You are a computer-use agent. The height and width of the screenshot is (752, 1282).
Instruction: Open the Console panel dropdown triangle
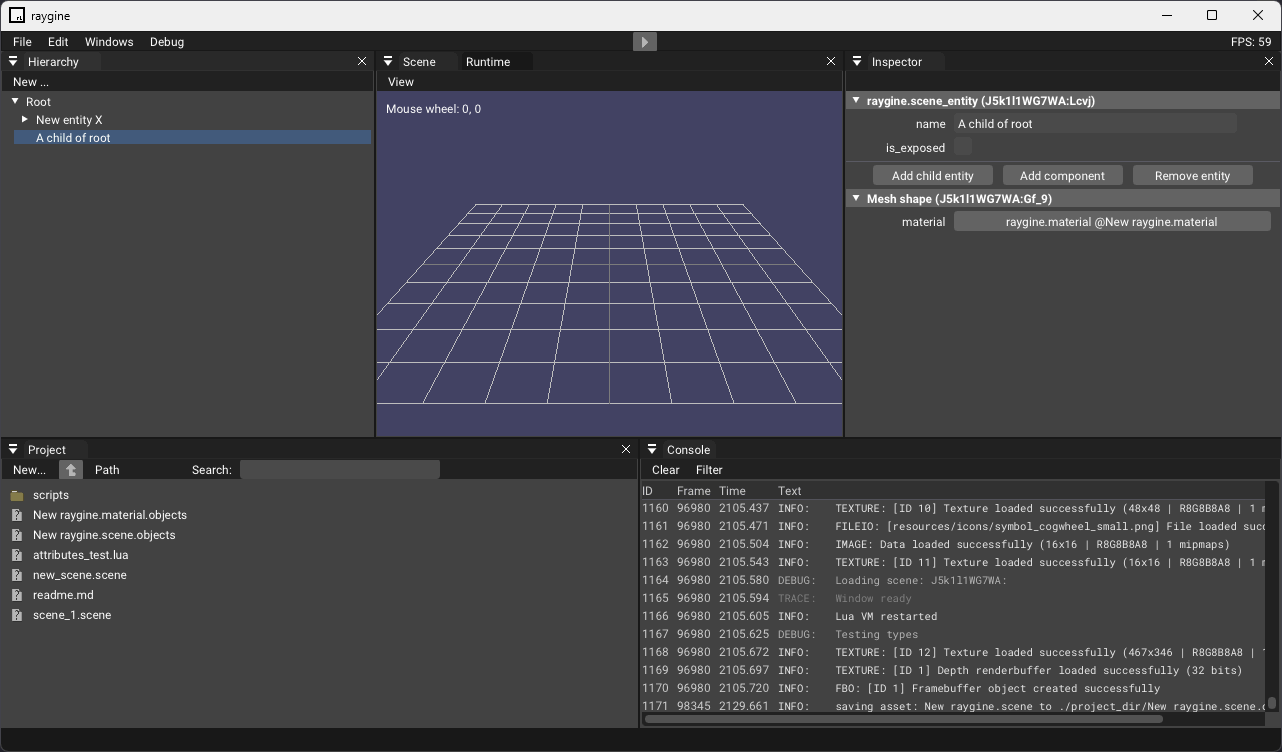tap(652, 450)
